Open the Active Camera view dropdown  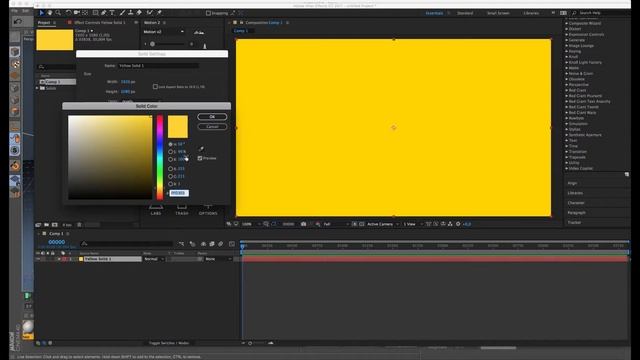[x=382, y=224]
